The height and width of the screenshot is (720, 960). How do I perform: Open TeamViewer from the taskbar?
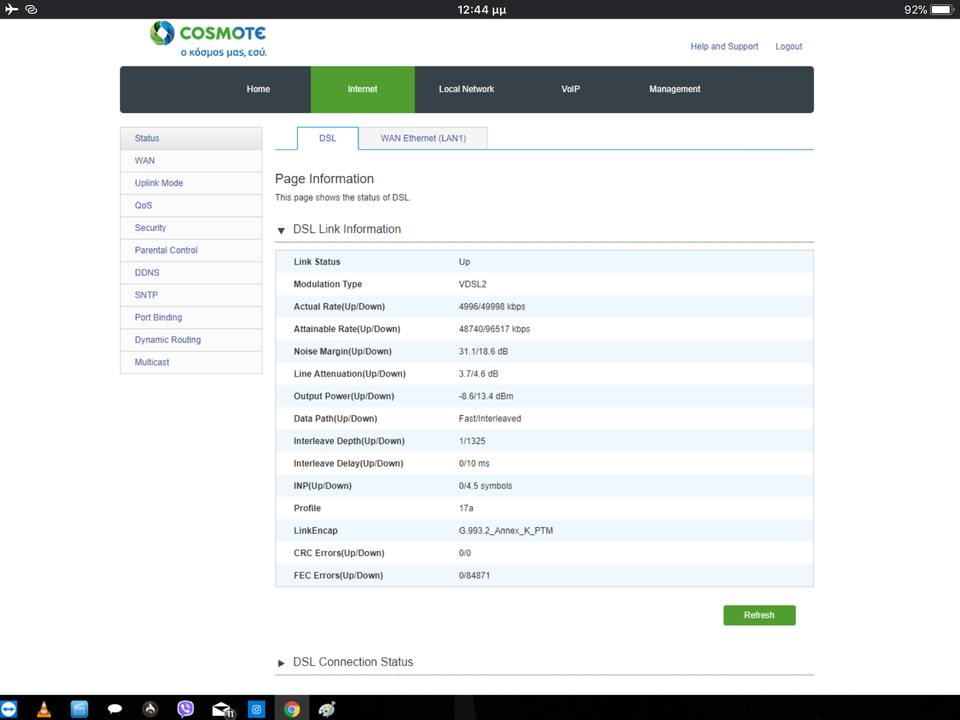point(9,709)
